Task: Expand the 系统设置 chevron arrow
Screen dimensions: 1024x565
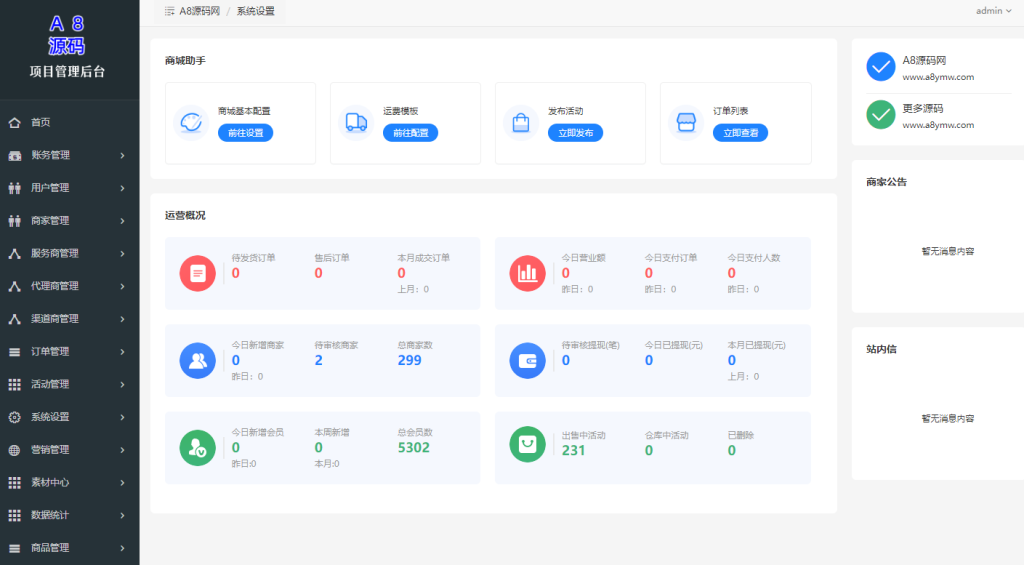Action: 122,417
